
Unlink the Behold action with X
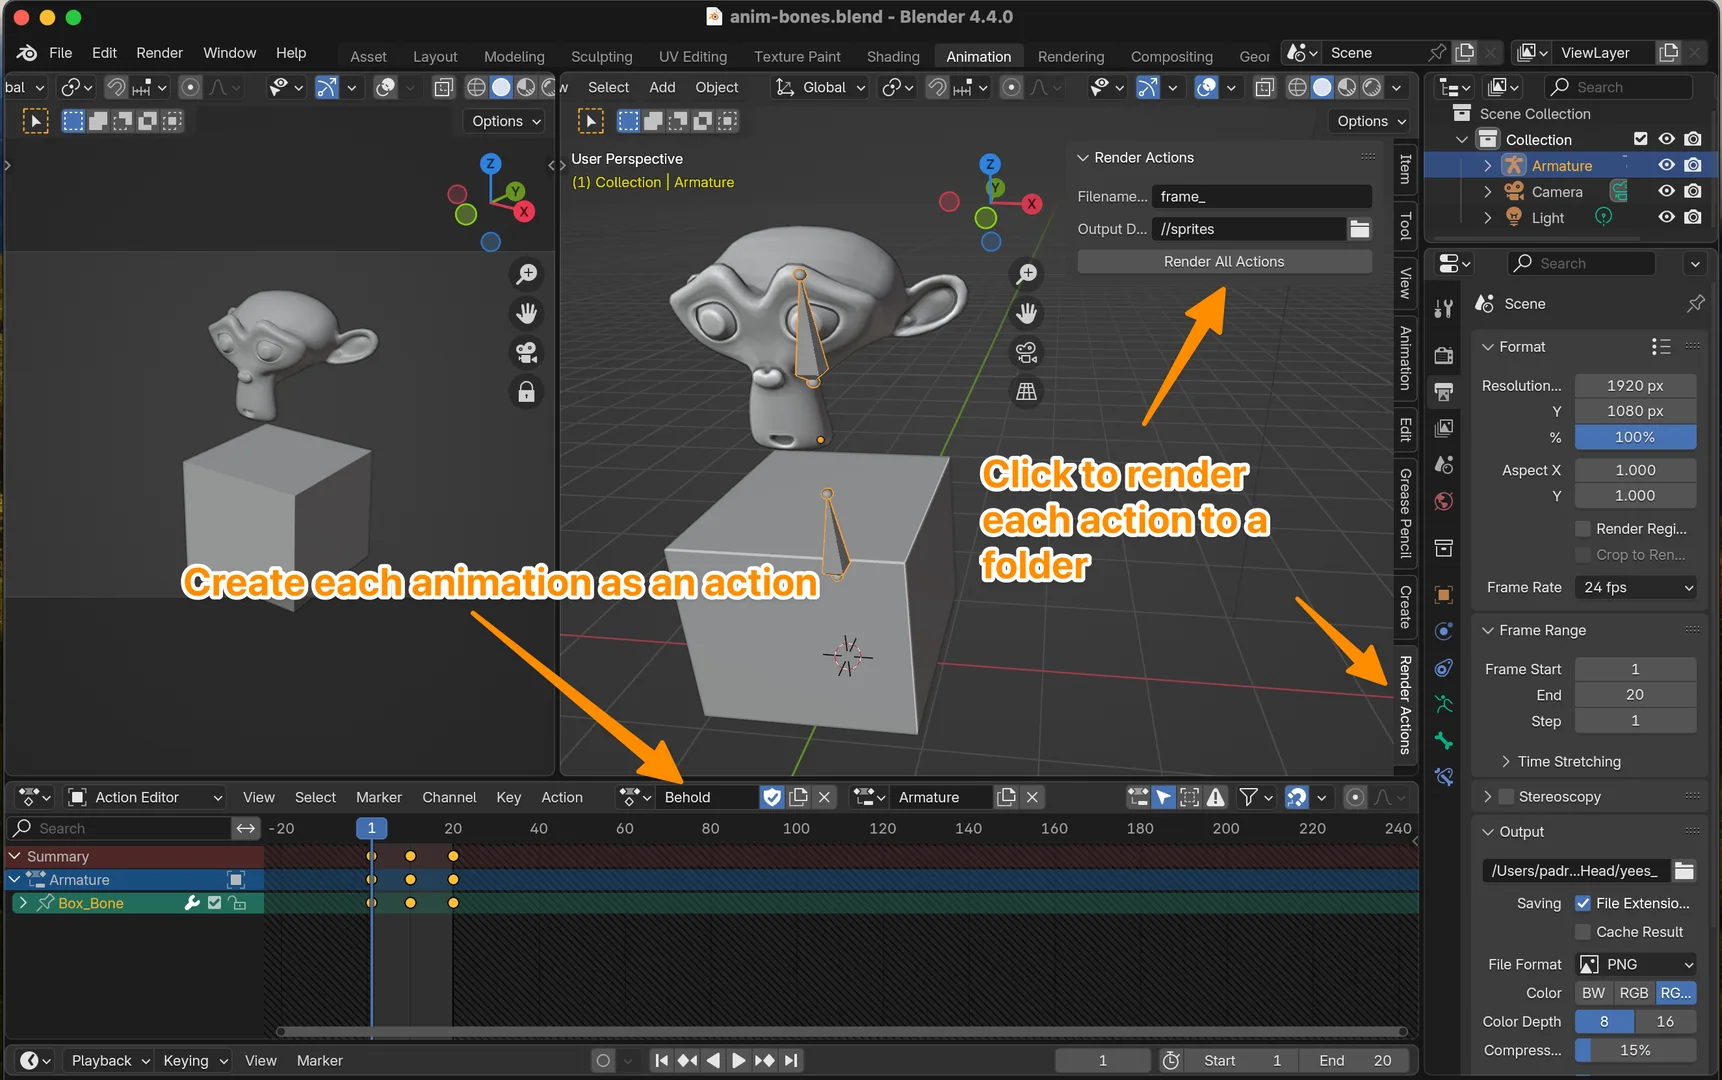coord(824,797)
